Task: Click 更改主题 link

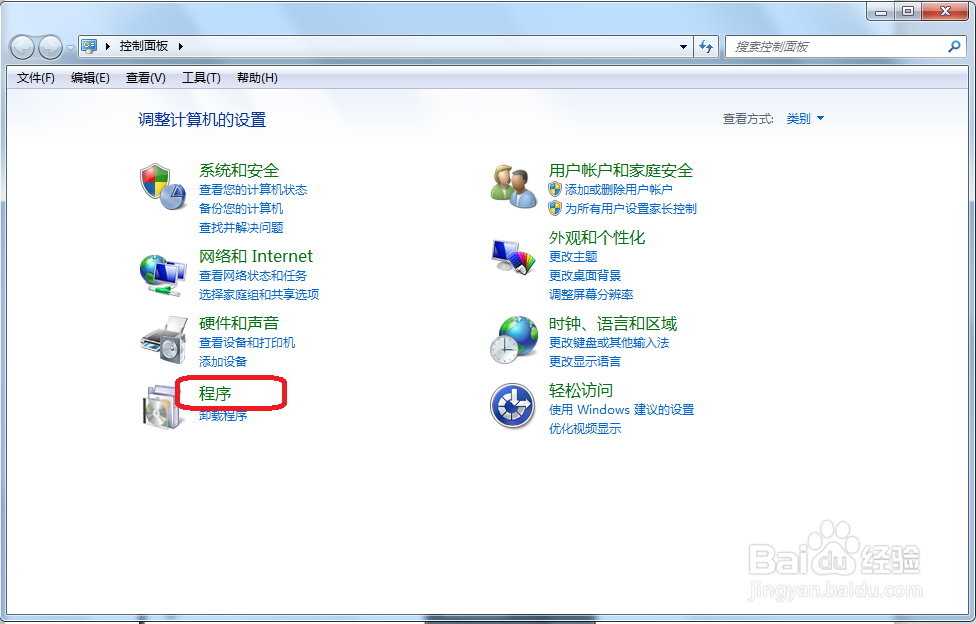Action: [x=573, y=257]
